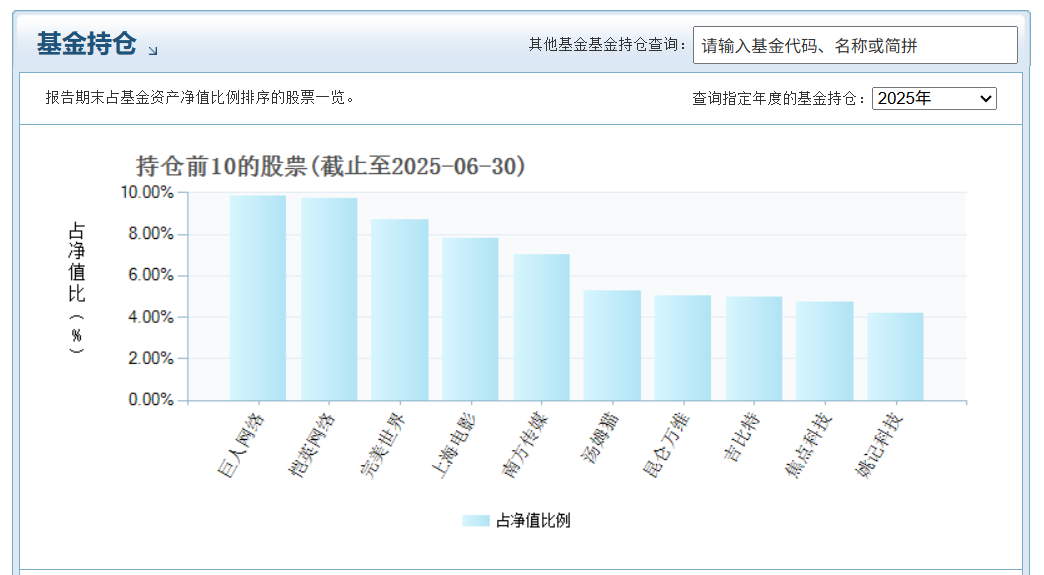Select the 焦点科技 bar in chart

point(824,351)
